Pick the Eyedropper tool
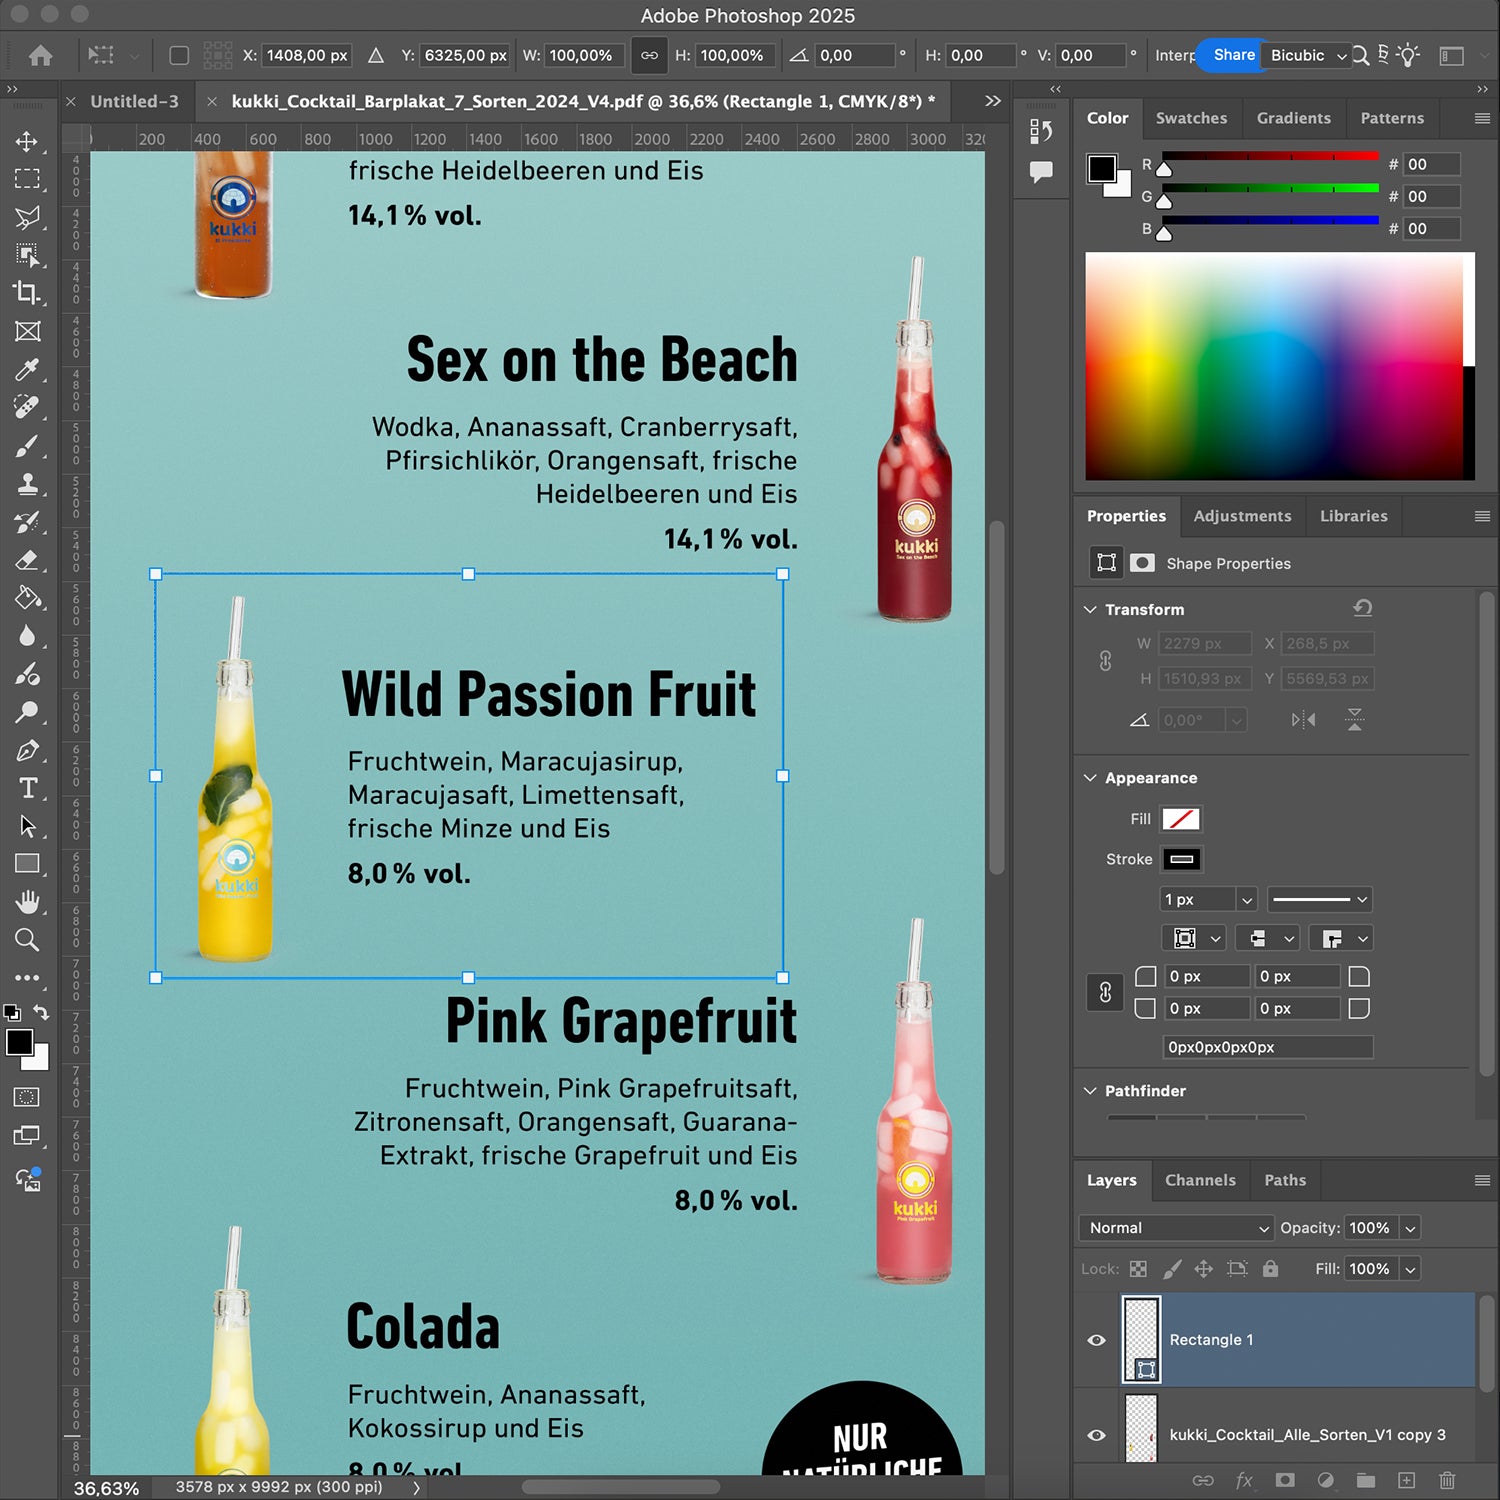This screenshot has height=1500, width=1500. pyautogui.click(x=27, y=370)
